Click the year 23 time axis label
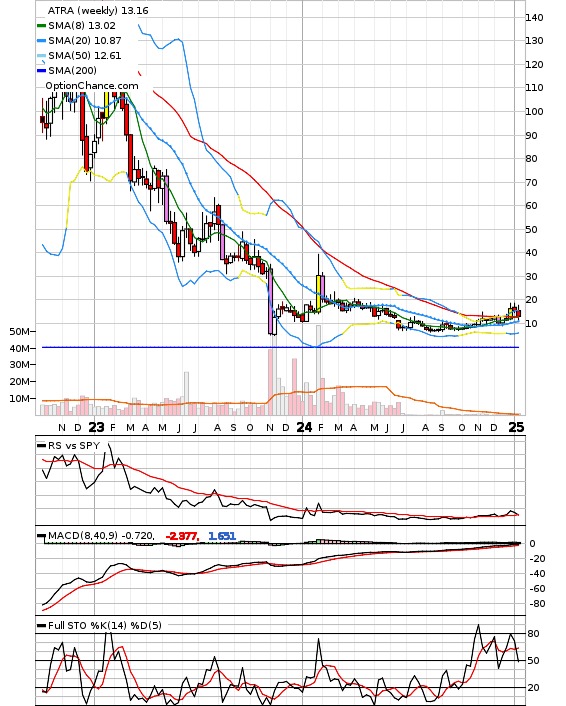 [96, 427]
